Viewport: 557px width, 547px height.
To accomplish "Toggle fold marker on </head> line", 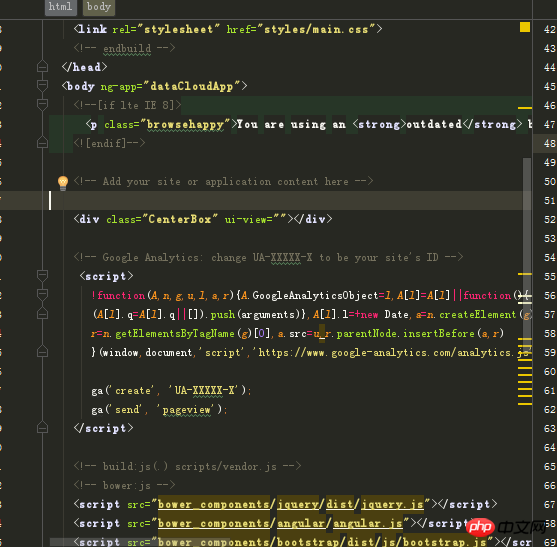I will point(42,66).
